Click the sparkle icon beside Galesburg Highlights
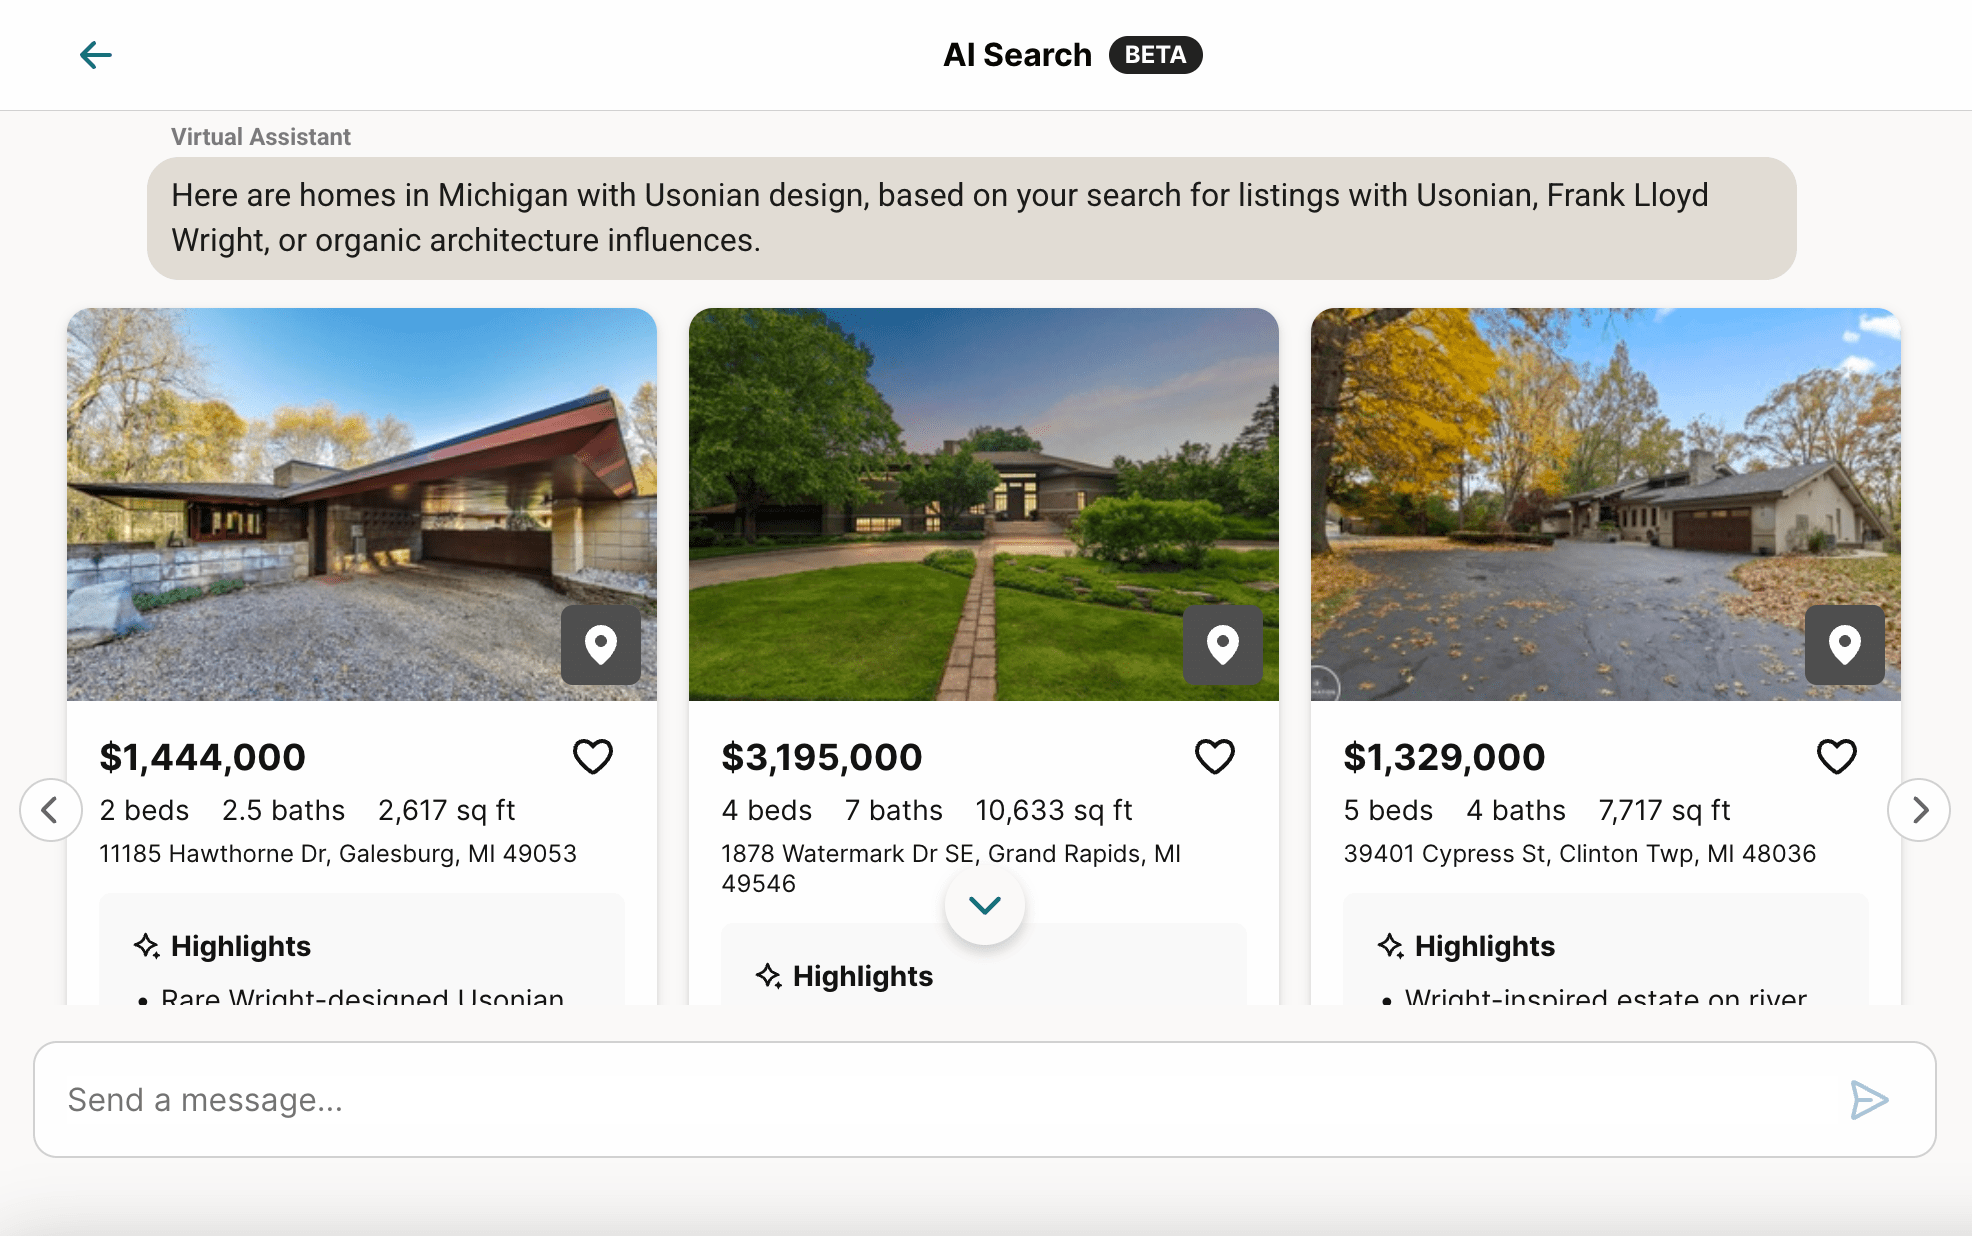 coord(146,944)
